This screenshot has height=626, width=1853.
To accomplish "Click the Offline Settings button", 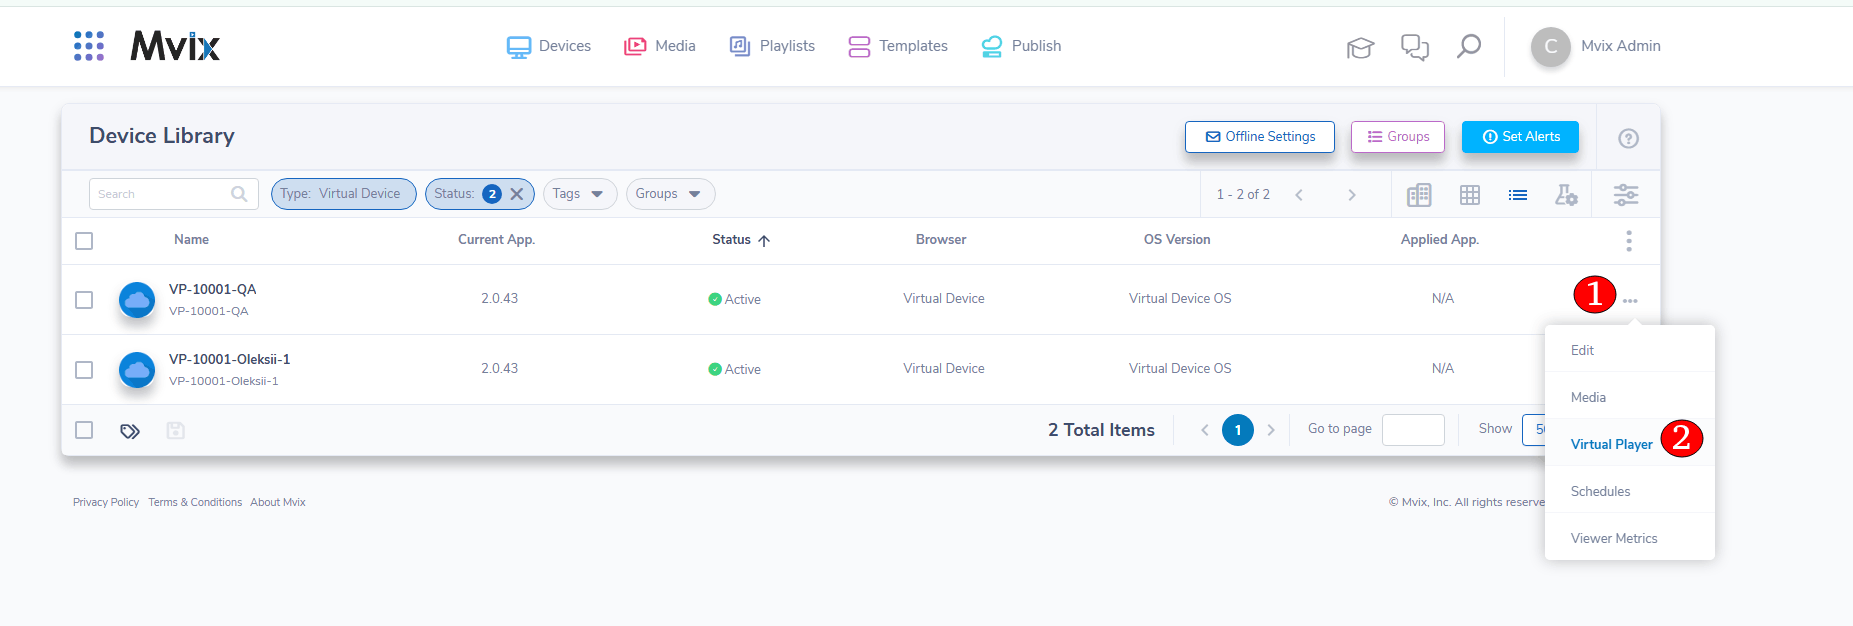I will (x=1260, y=137).
